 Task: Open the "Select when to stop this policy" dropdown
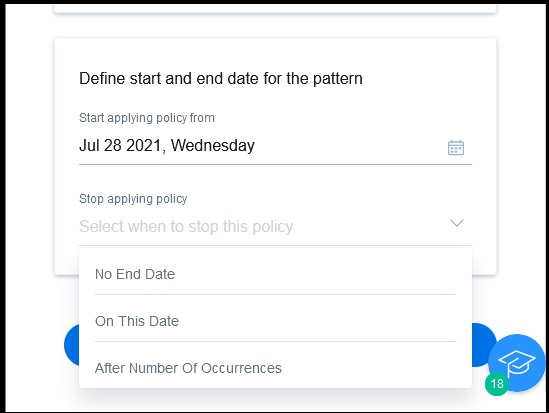point(275,226)
